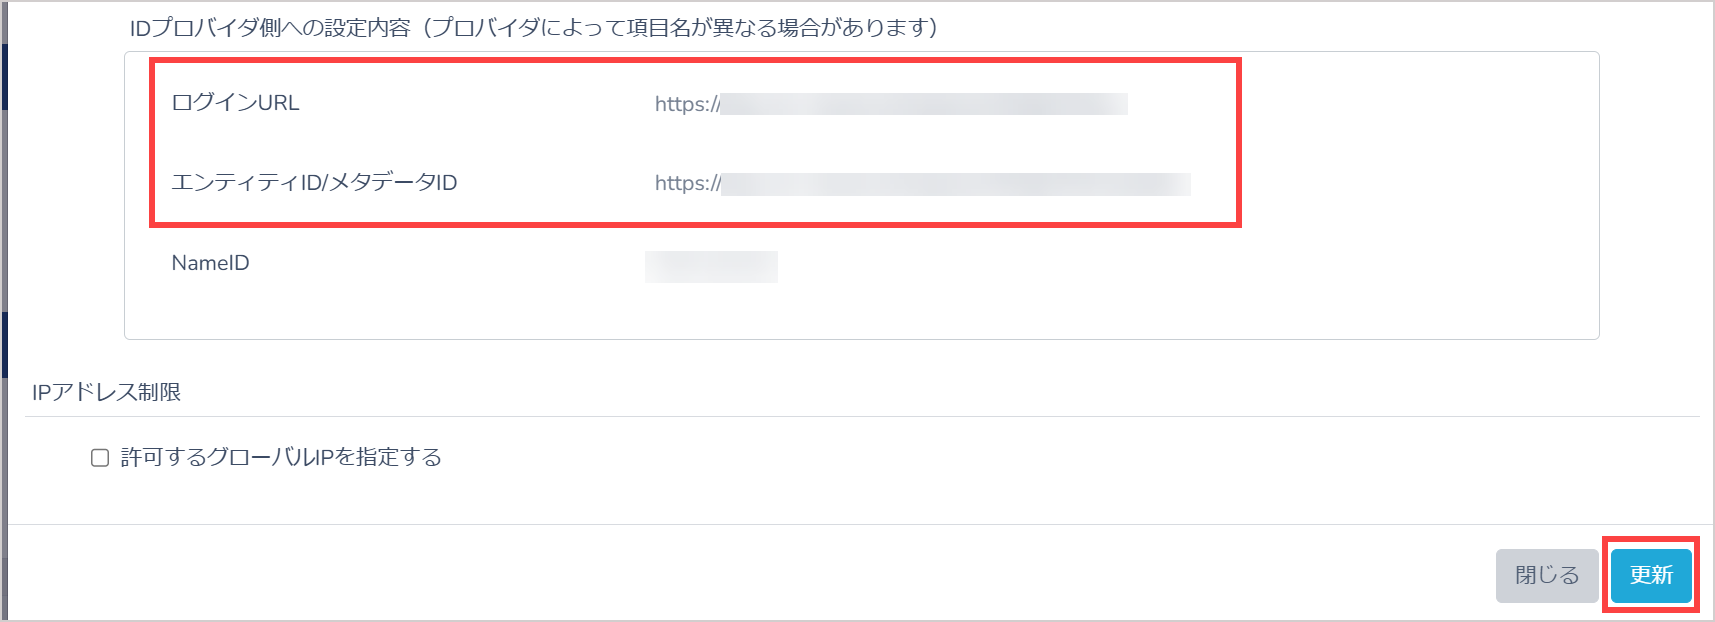
Task: Click the エンティティID/メタデータID https value
Action: [x=922, y=183]
